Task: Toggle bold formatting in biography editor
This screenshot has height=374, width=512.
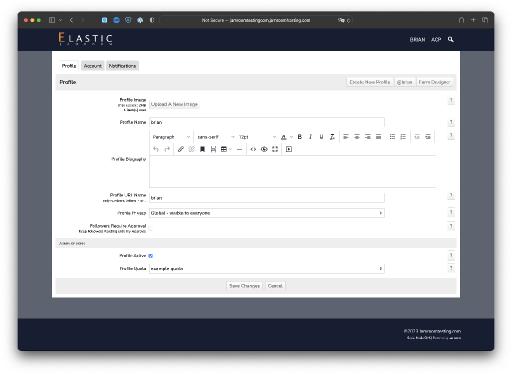Action: tap(300, 137)
